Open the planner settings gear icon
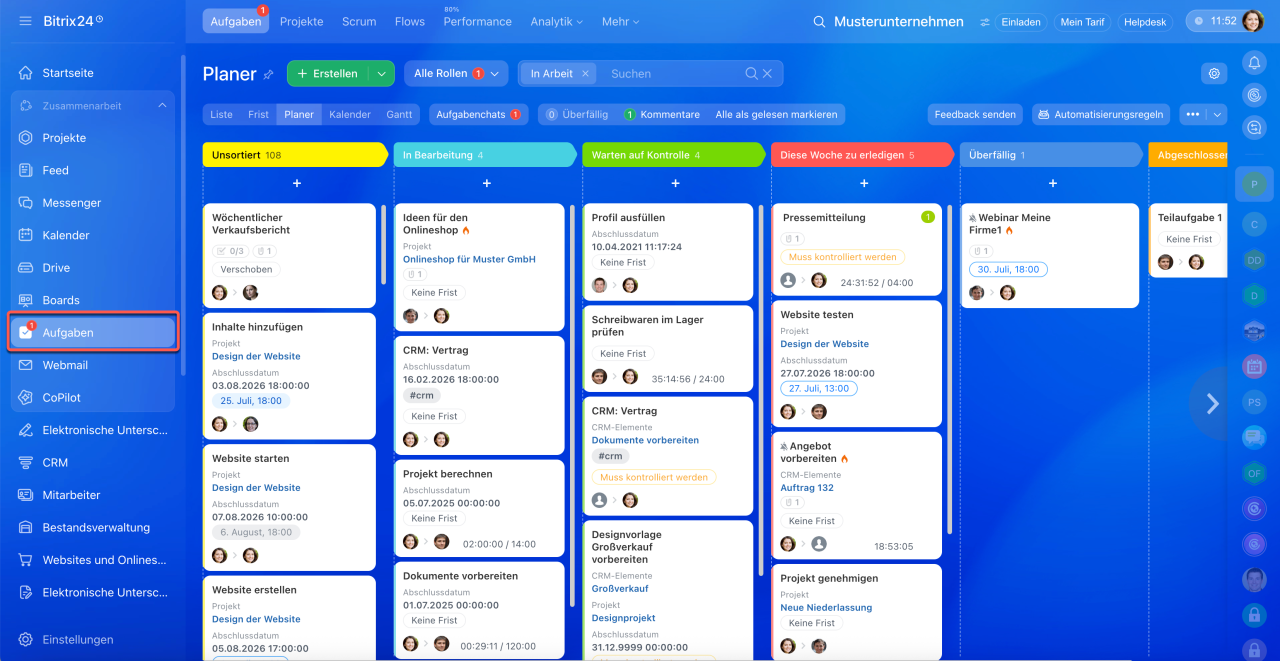The height and width of the screenshot is (661, 1280). pos(1214,73)
